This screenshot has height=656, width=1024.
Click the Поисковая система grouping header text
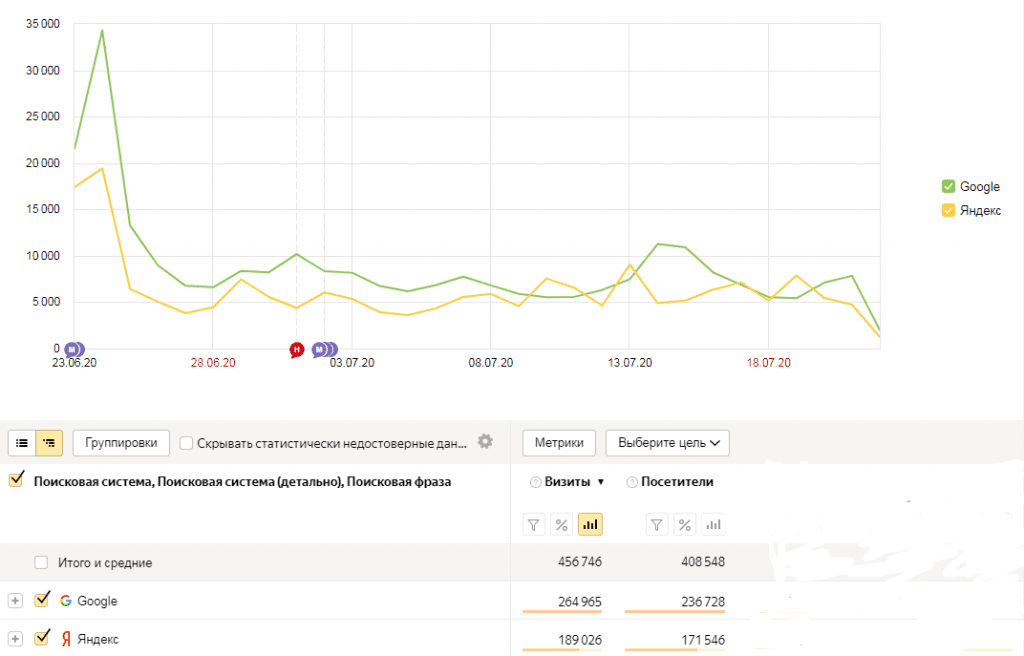[242, 482]
